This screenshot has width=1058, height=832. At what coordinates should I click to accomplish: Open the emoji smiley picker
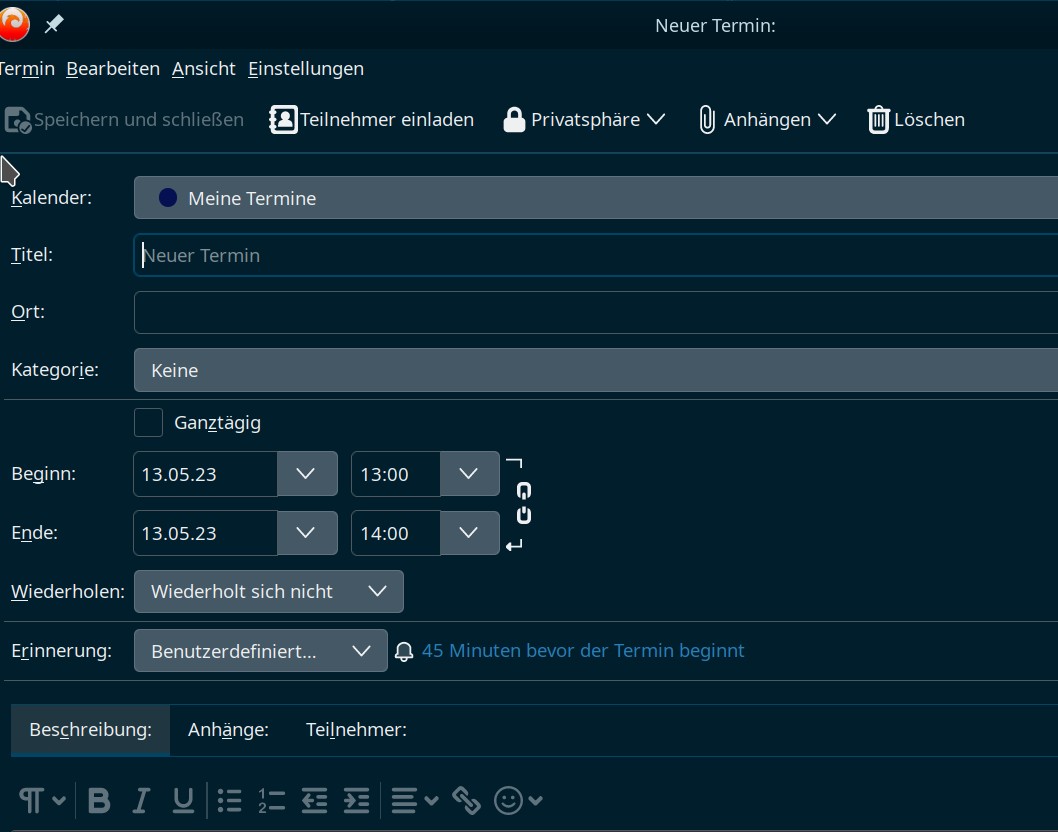pyautogui.click(x=509, y=800)
